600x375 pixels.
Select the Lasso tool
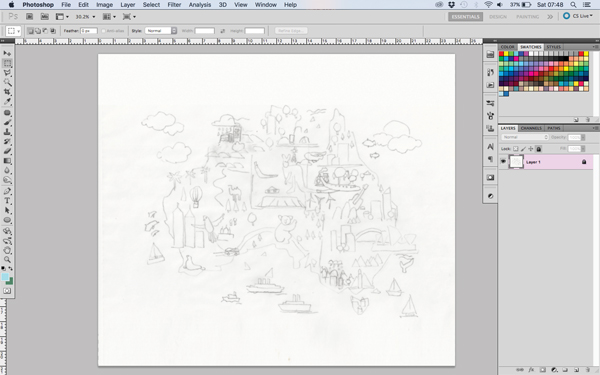[x=7, y=73]
